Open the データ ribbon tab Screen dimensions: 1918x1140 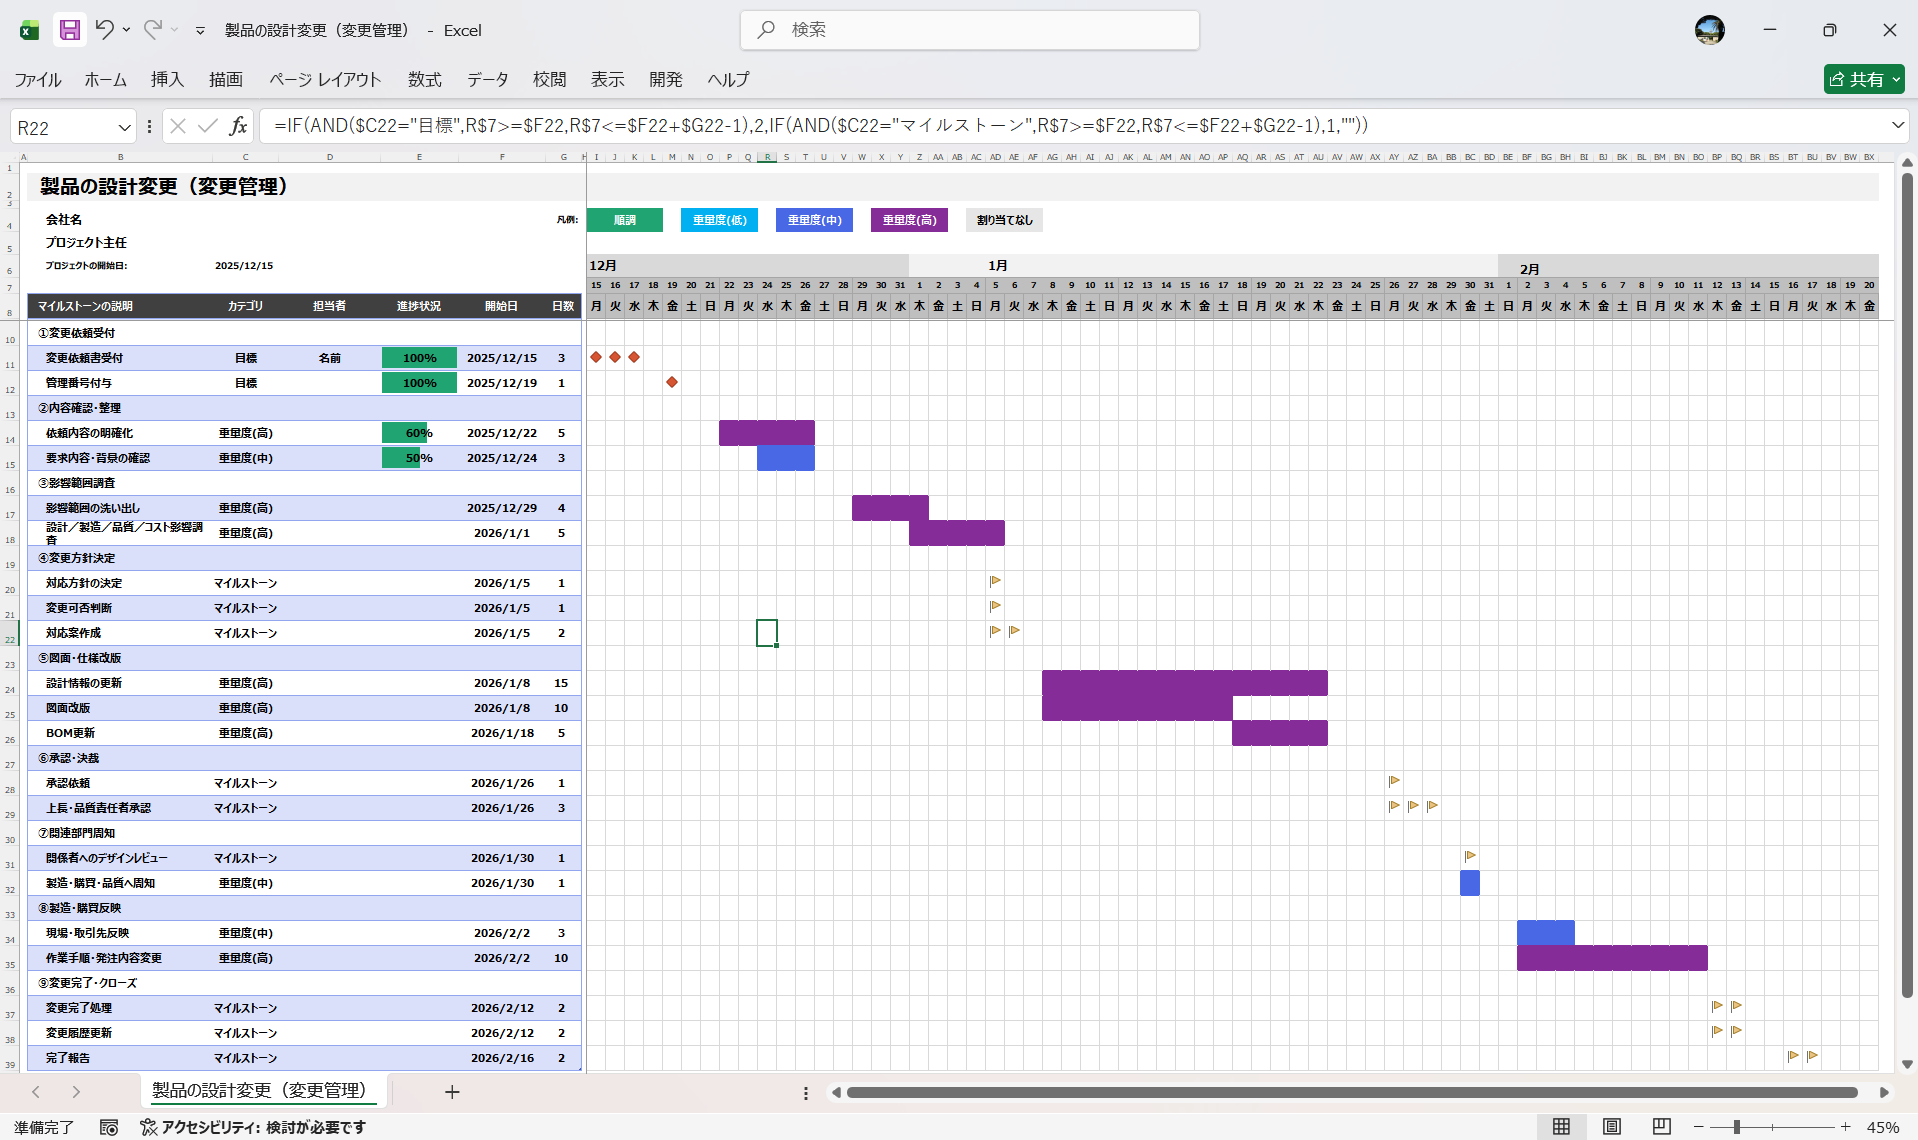tap(487, 79)
